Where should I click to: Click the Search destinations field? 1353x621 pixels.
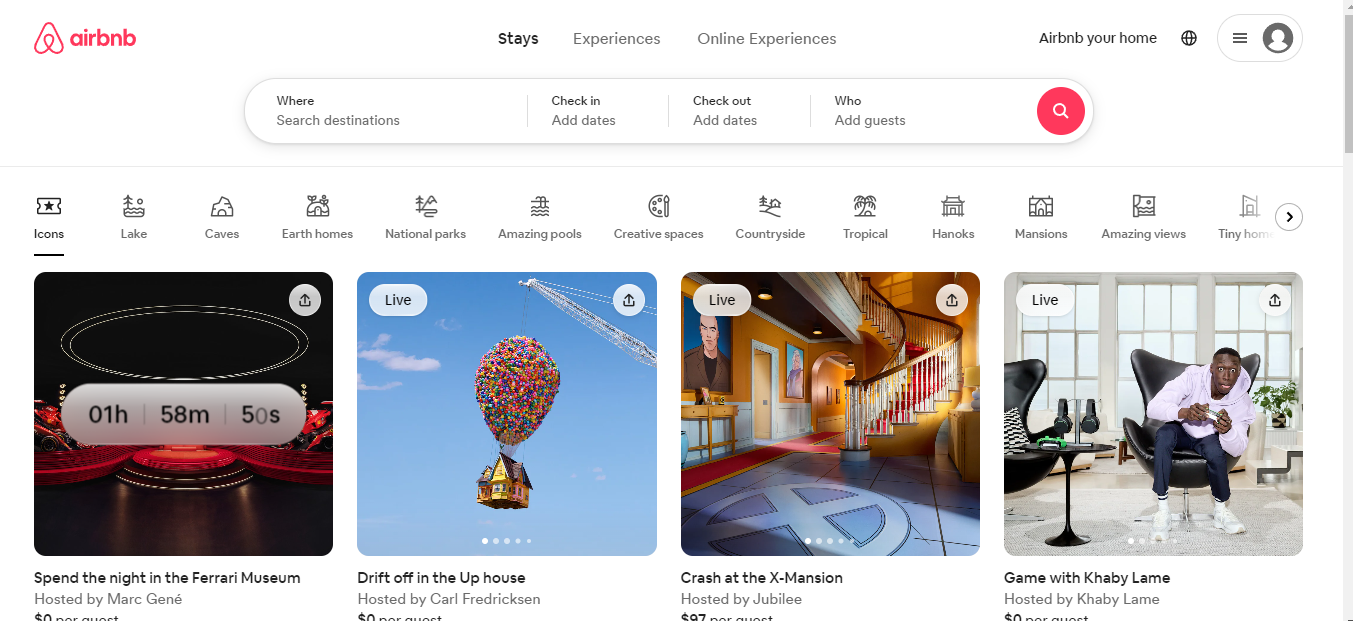(x=386, y=111)
